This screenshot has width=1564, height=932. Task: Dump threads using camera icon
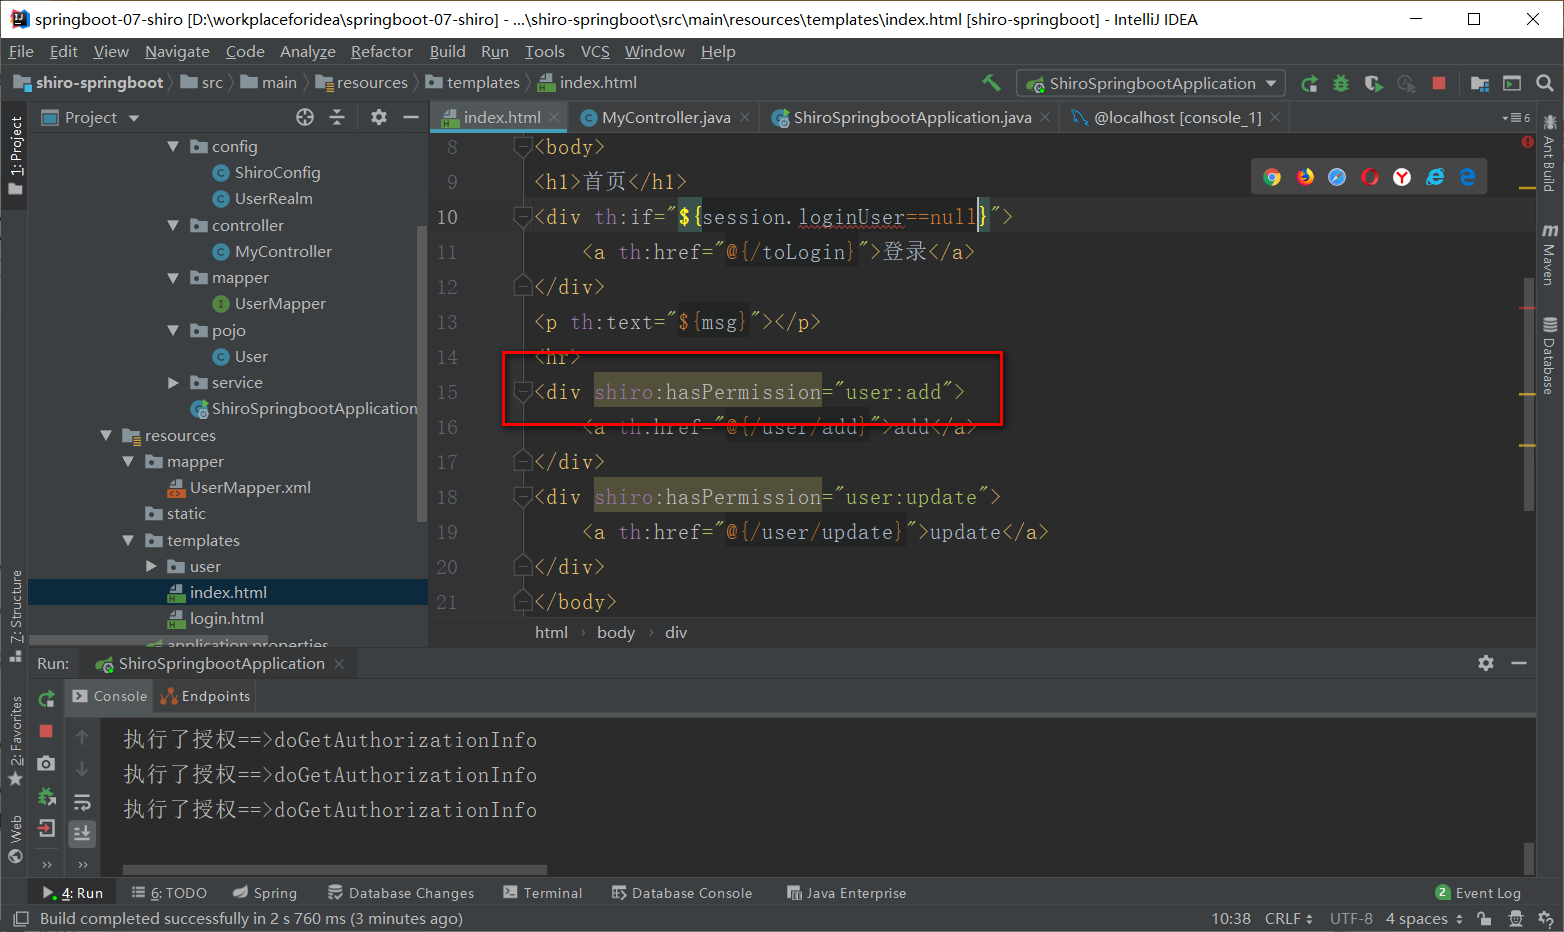coord(46,764)
